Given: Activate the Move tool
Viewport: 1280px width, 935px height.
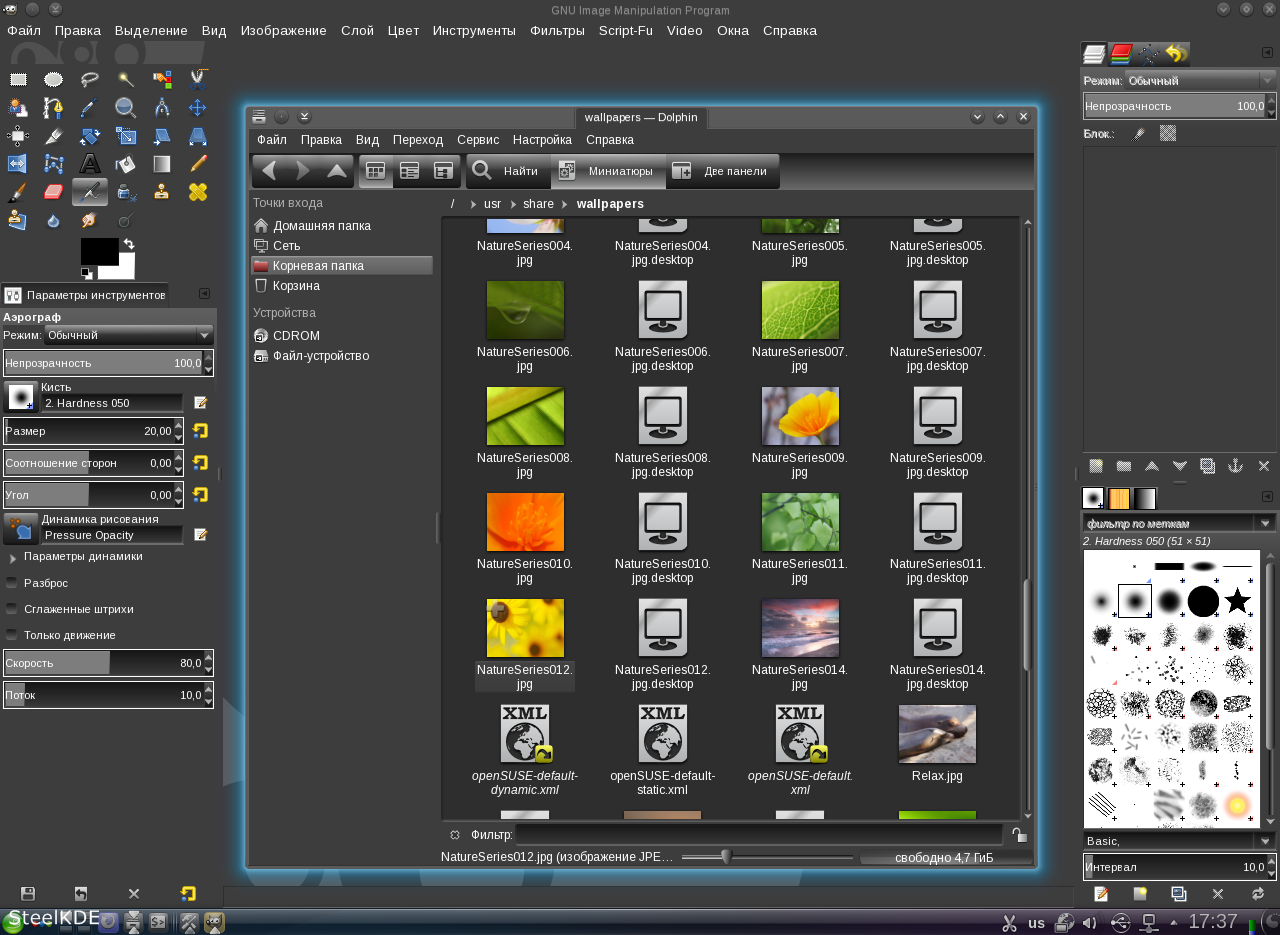Looking at the screenshot, I should click(x=198, y=108).
